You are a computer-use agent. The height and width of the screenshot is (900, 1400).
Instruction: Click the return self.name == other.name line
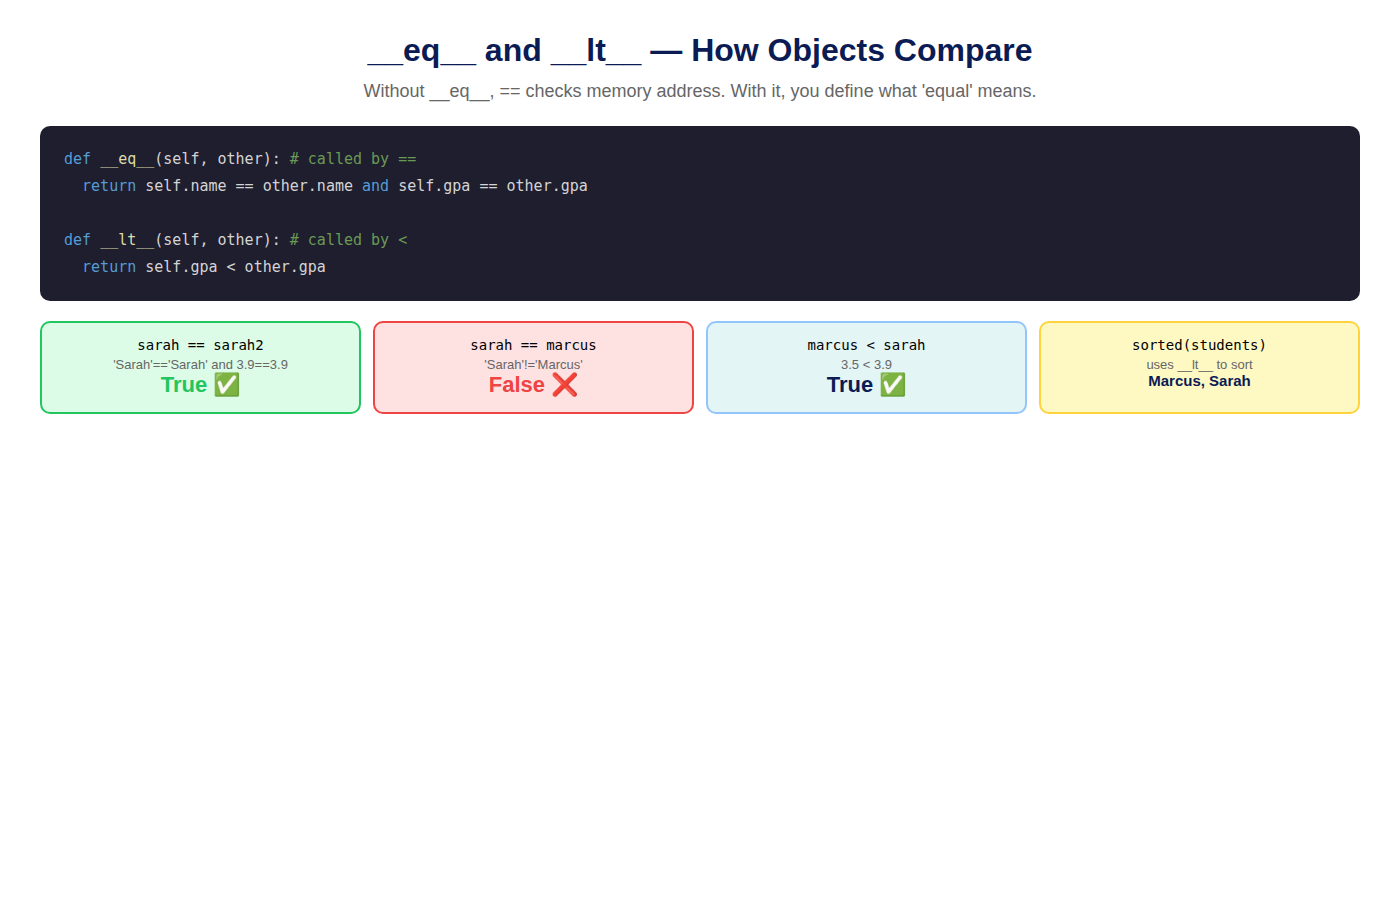(x=335, y=186)
